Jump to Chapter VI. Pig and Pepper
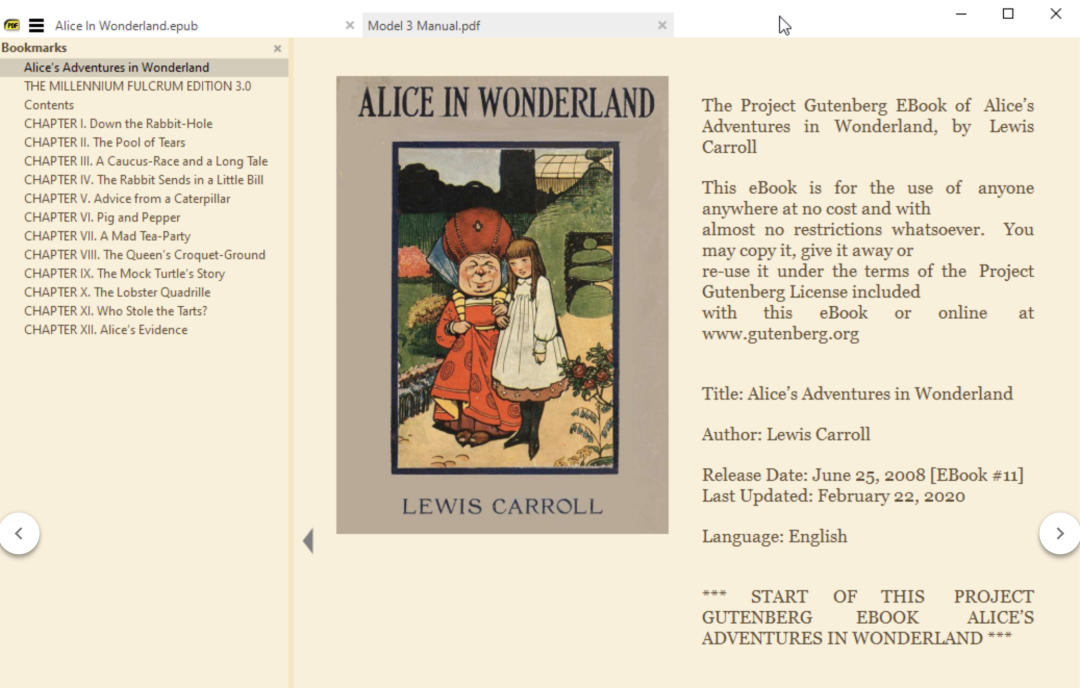The width and height of the screenshot is (1080, 688). (103, 217)
